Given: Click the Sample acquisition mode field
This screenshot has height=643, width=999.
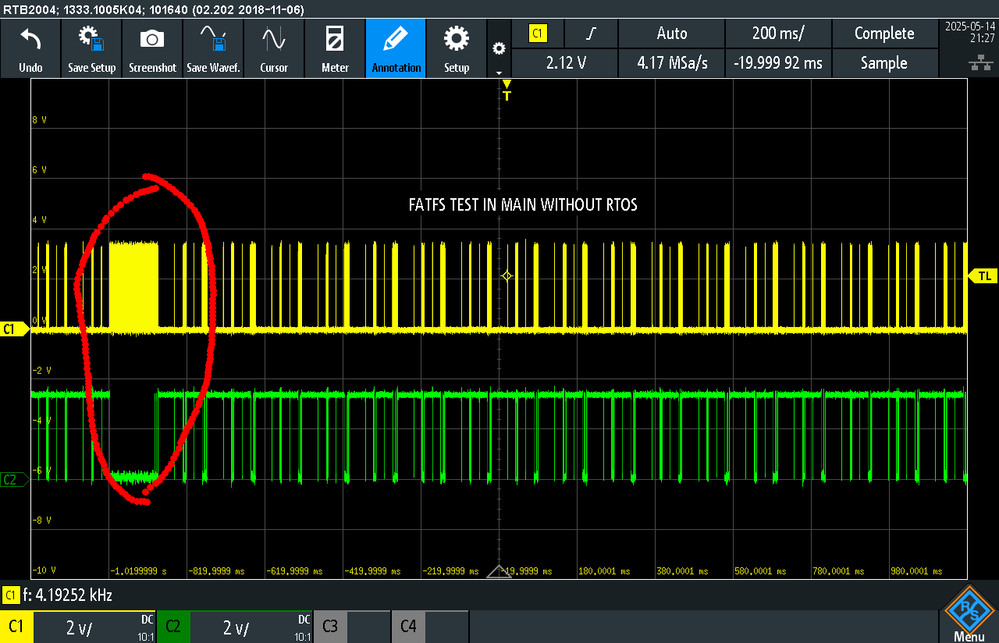Looking at the screenshot, I should pos(884,62).
